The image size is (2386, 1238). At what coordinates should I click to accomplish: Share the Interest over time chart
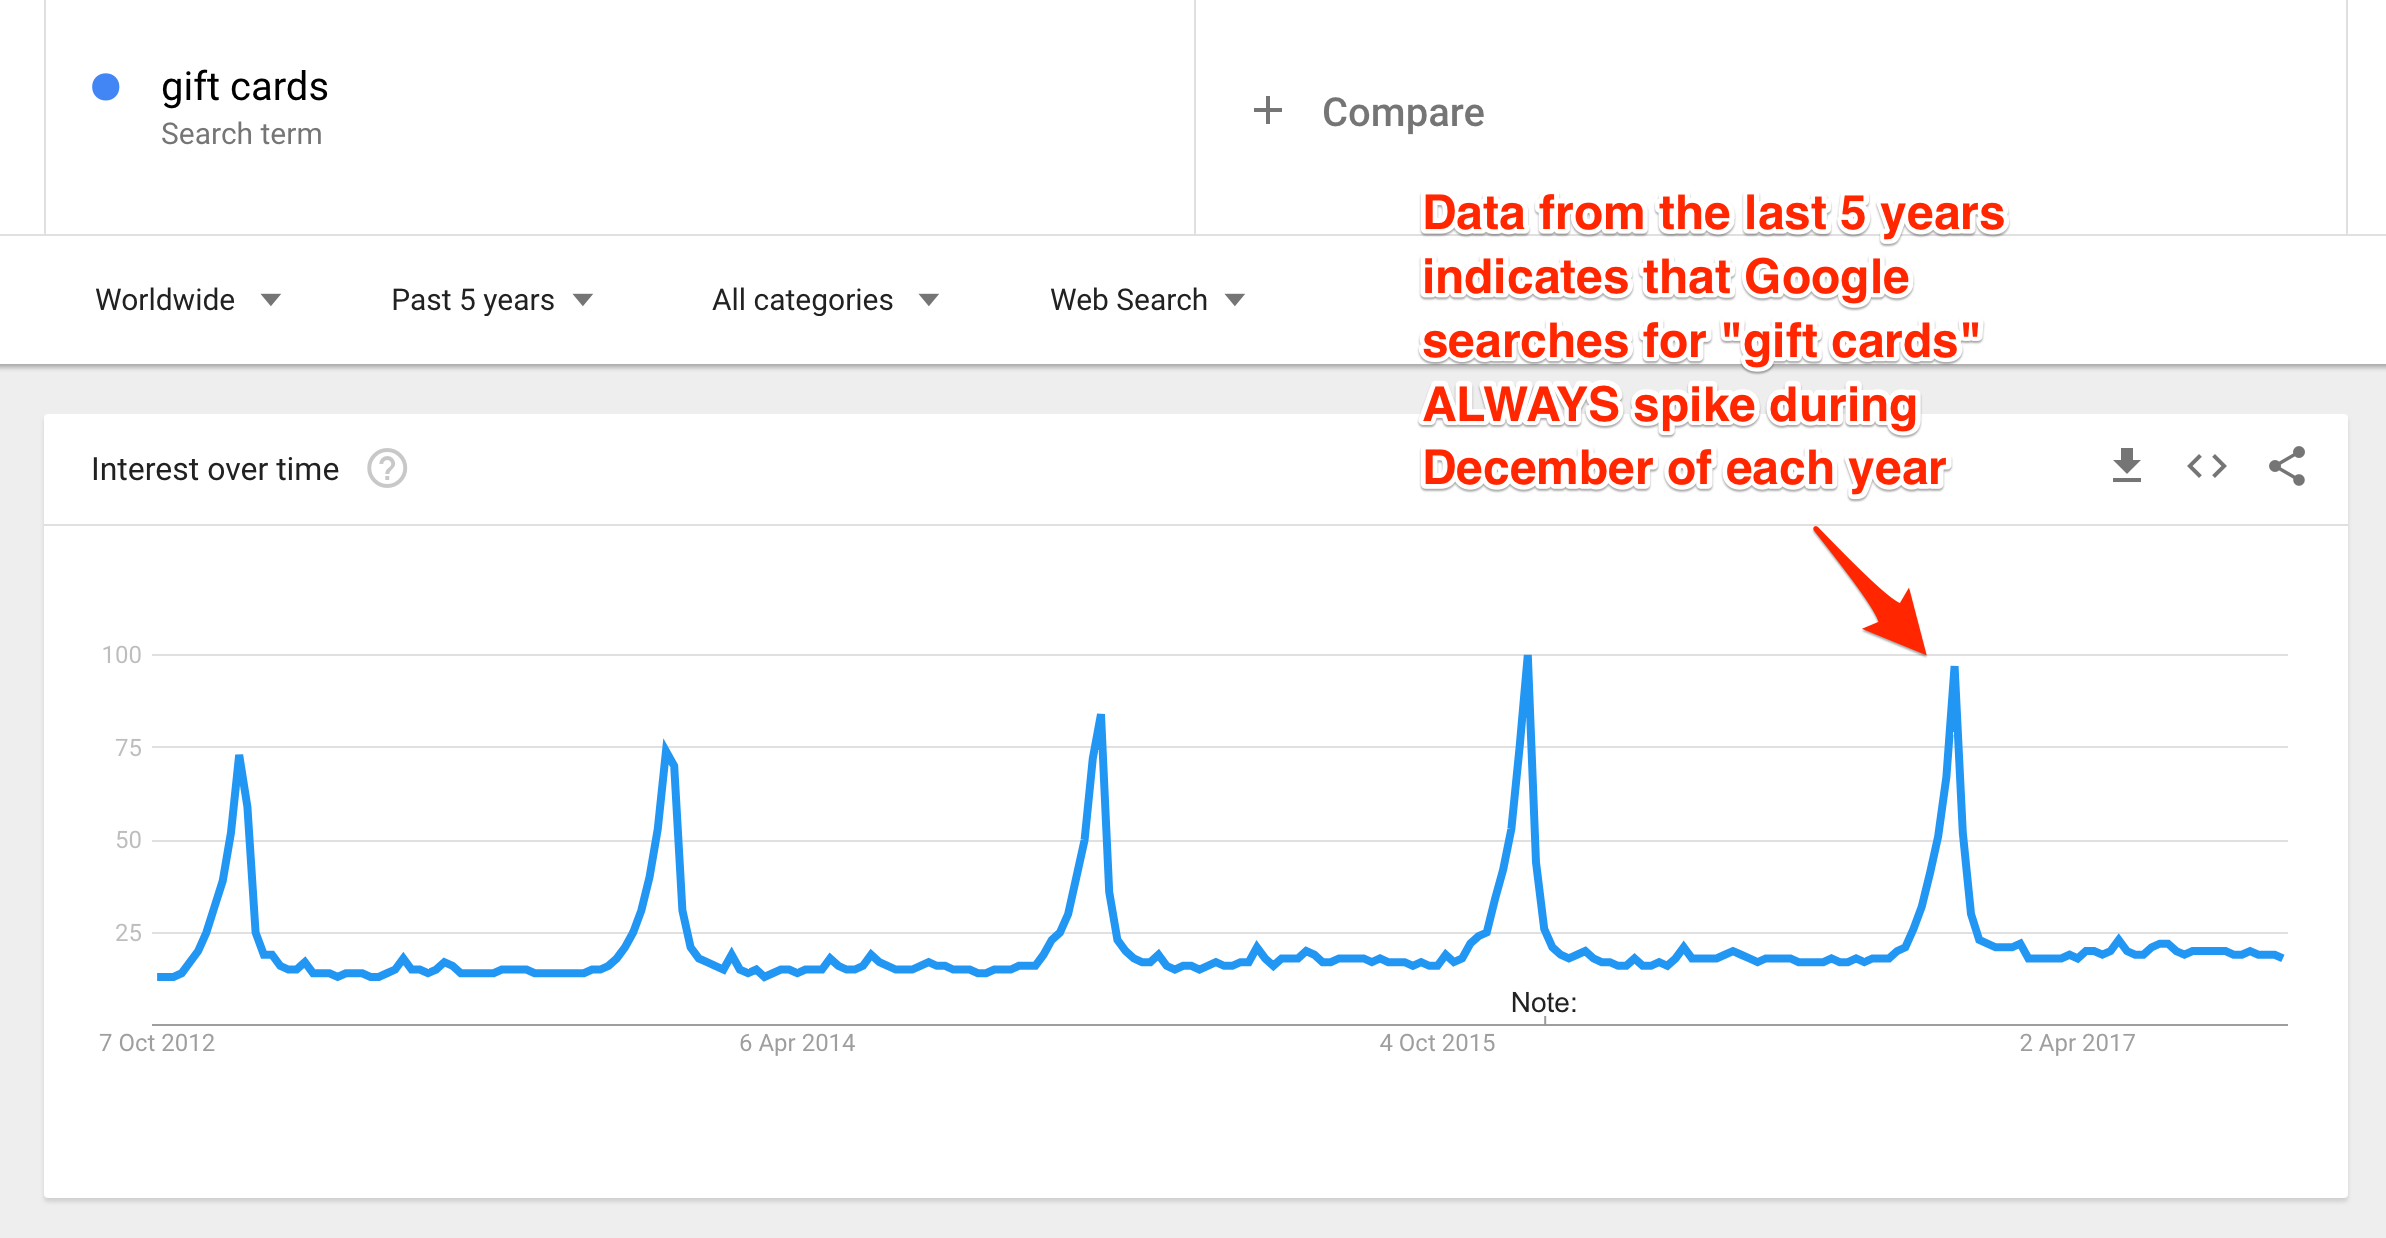click(x=2287, y=466)
